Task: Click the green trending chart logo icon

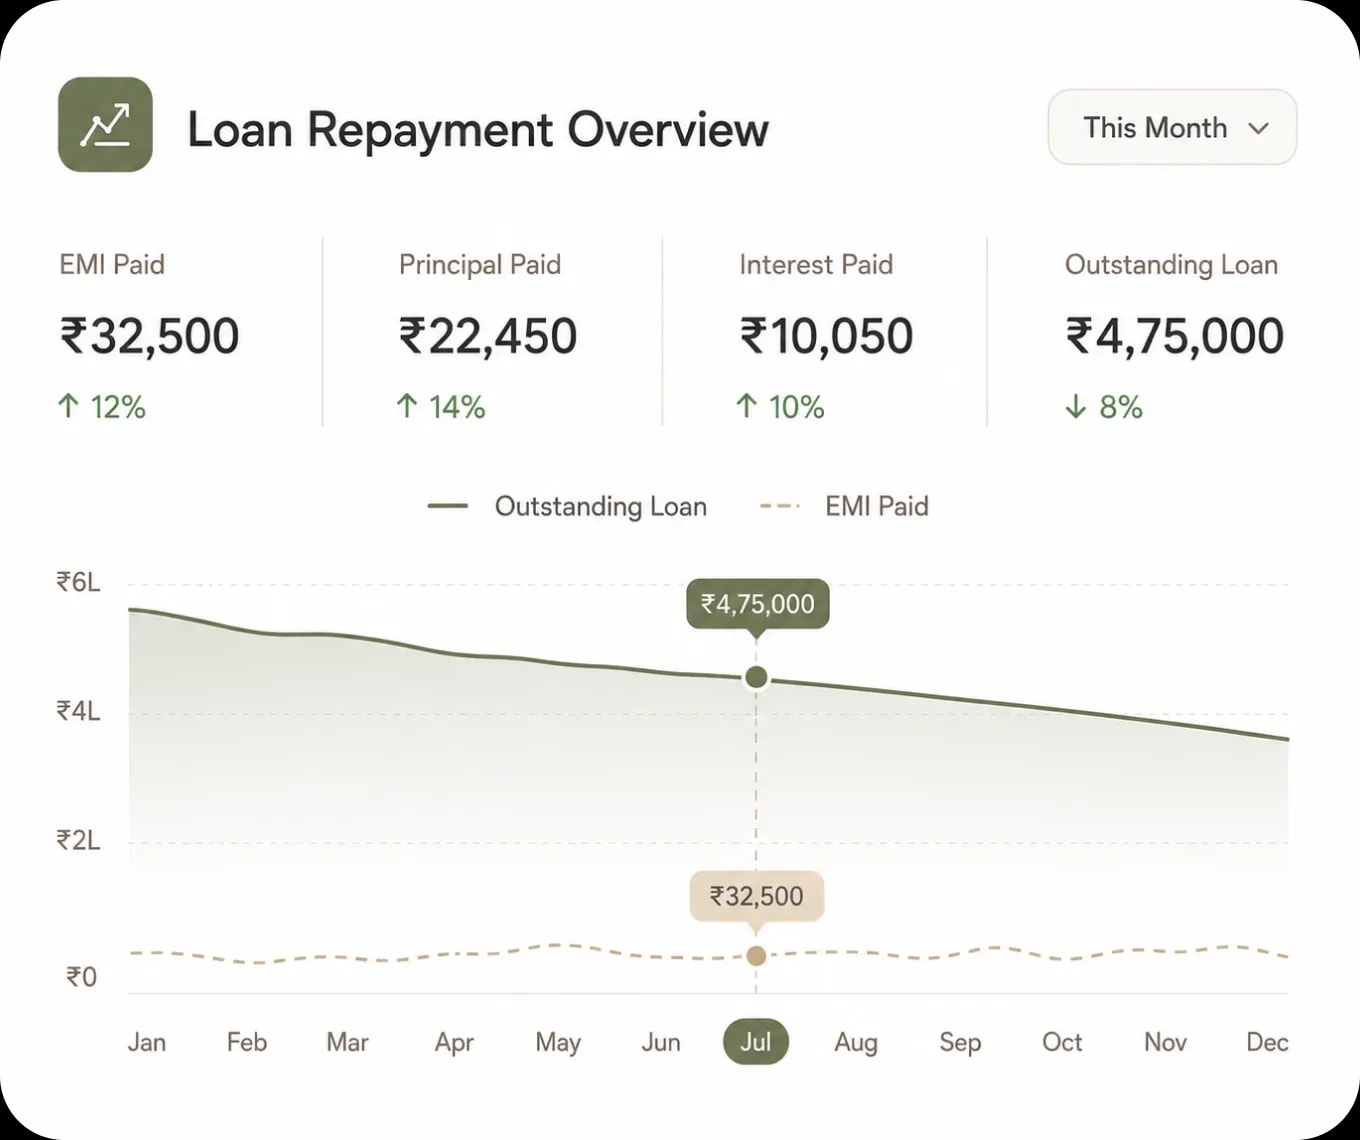Action: coord(105,125)
